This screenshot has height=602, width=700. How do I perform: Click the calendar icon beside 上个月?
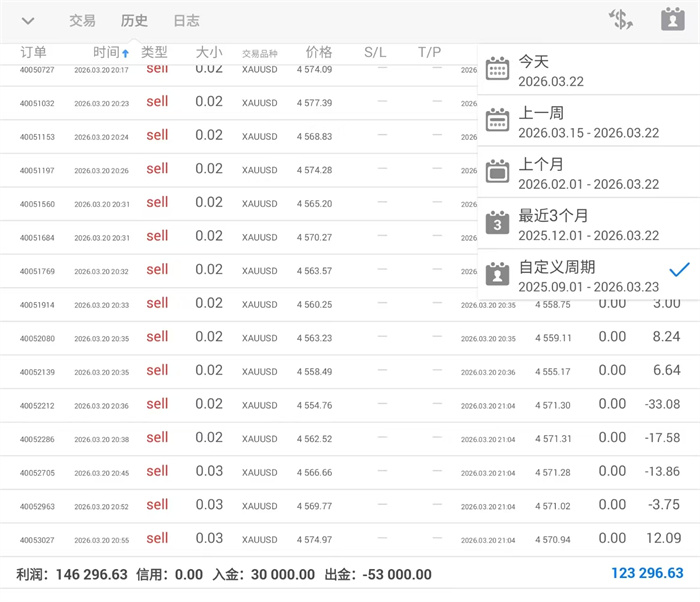(497, 171)
